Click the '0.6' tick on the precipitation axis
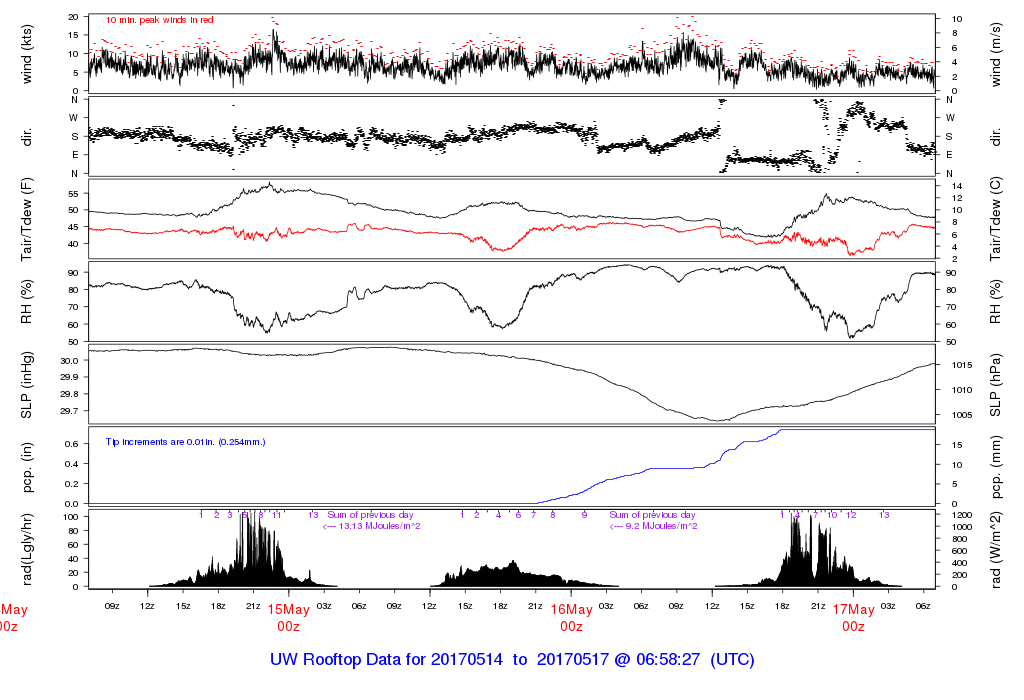 pyautogui.click(x=72, y=444)
